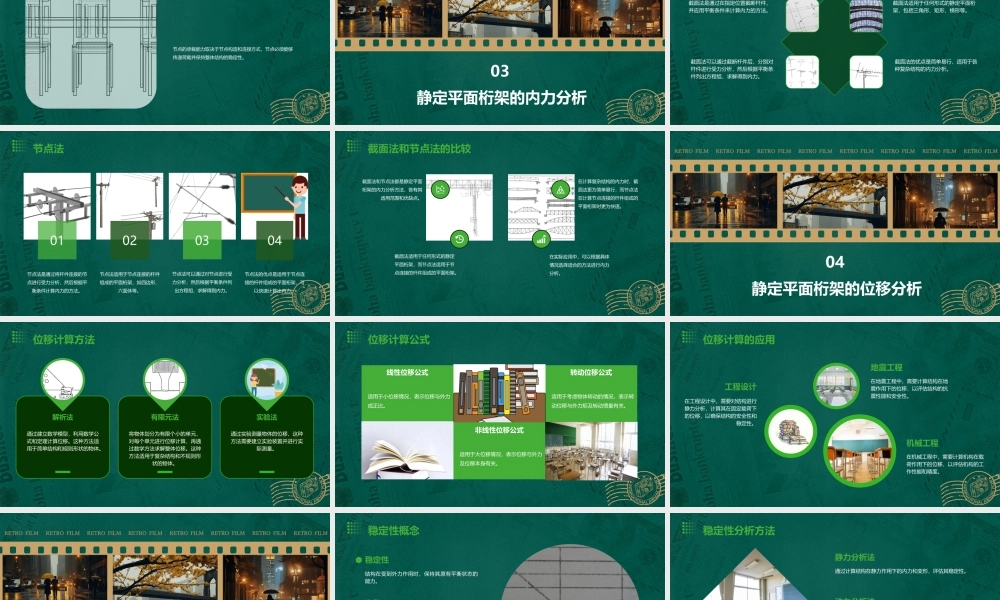Select the 节点法 slide title
1000x600 pixels.
coord(48,149)
